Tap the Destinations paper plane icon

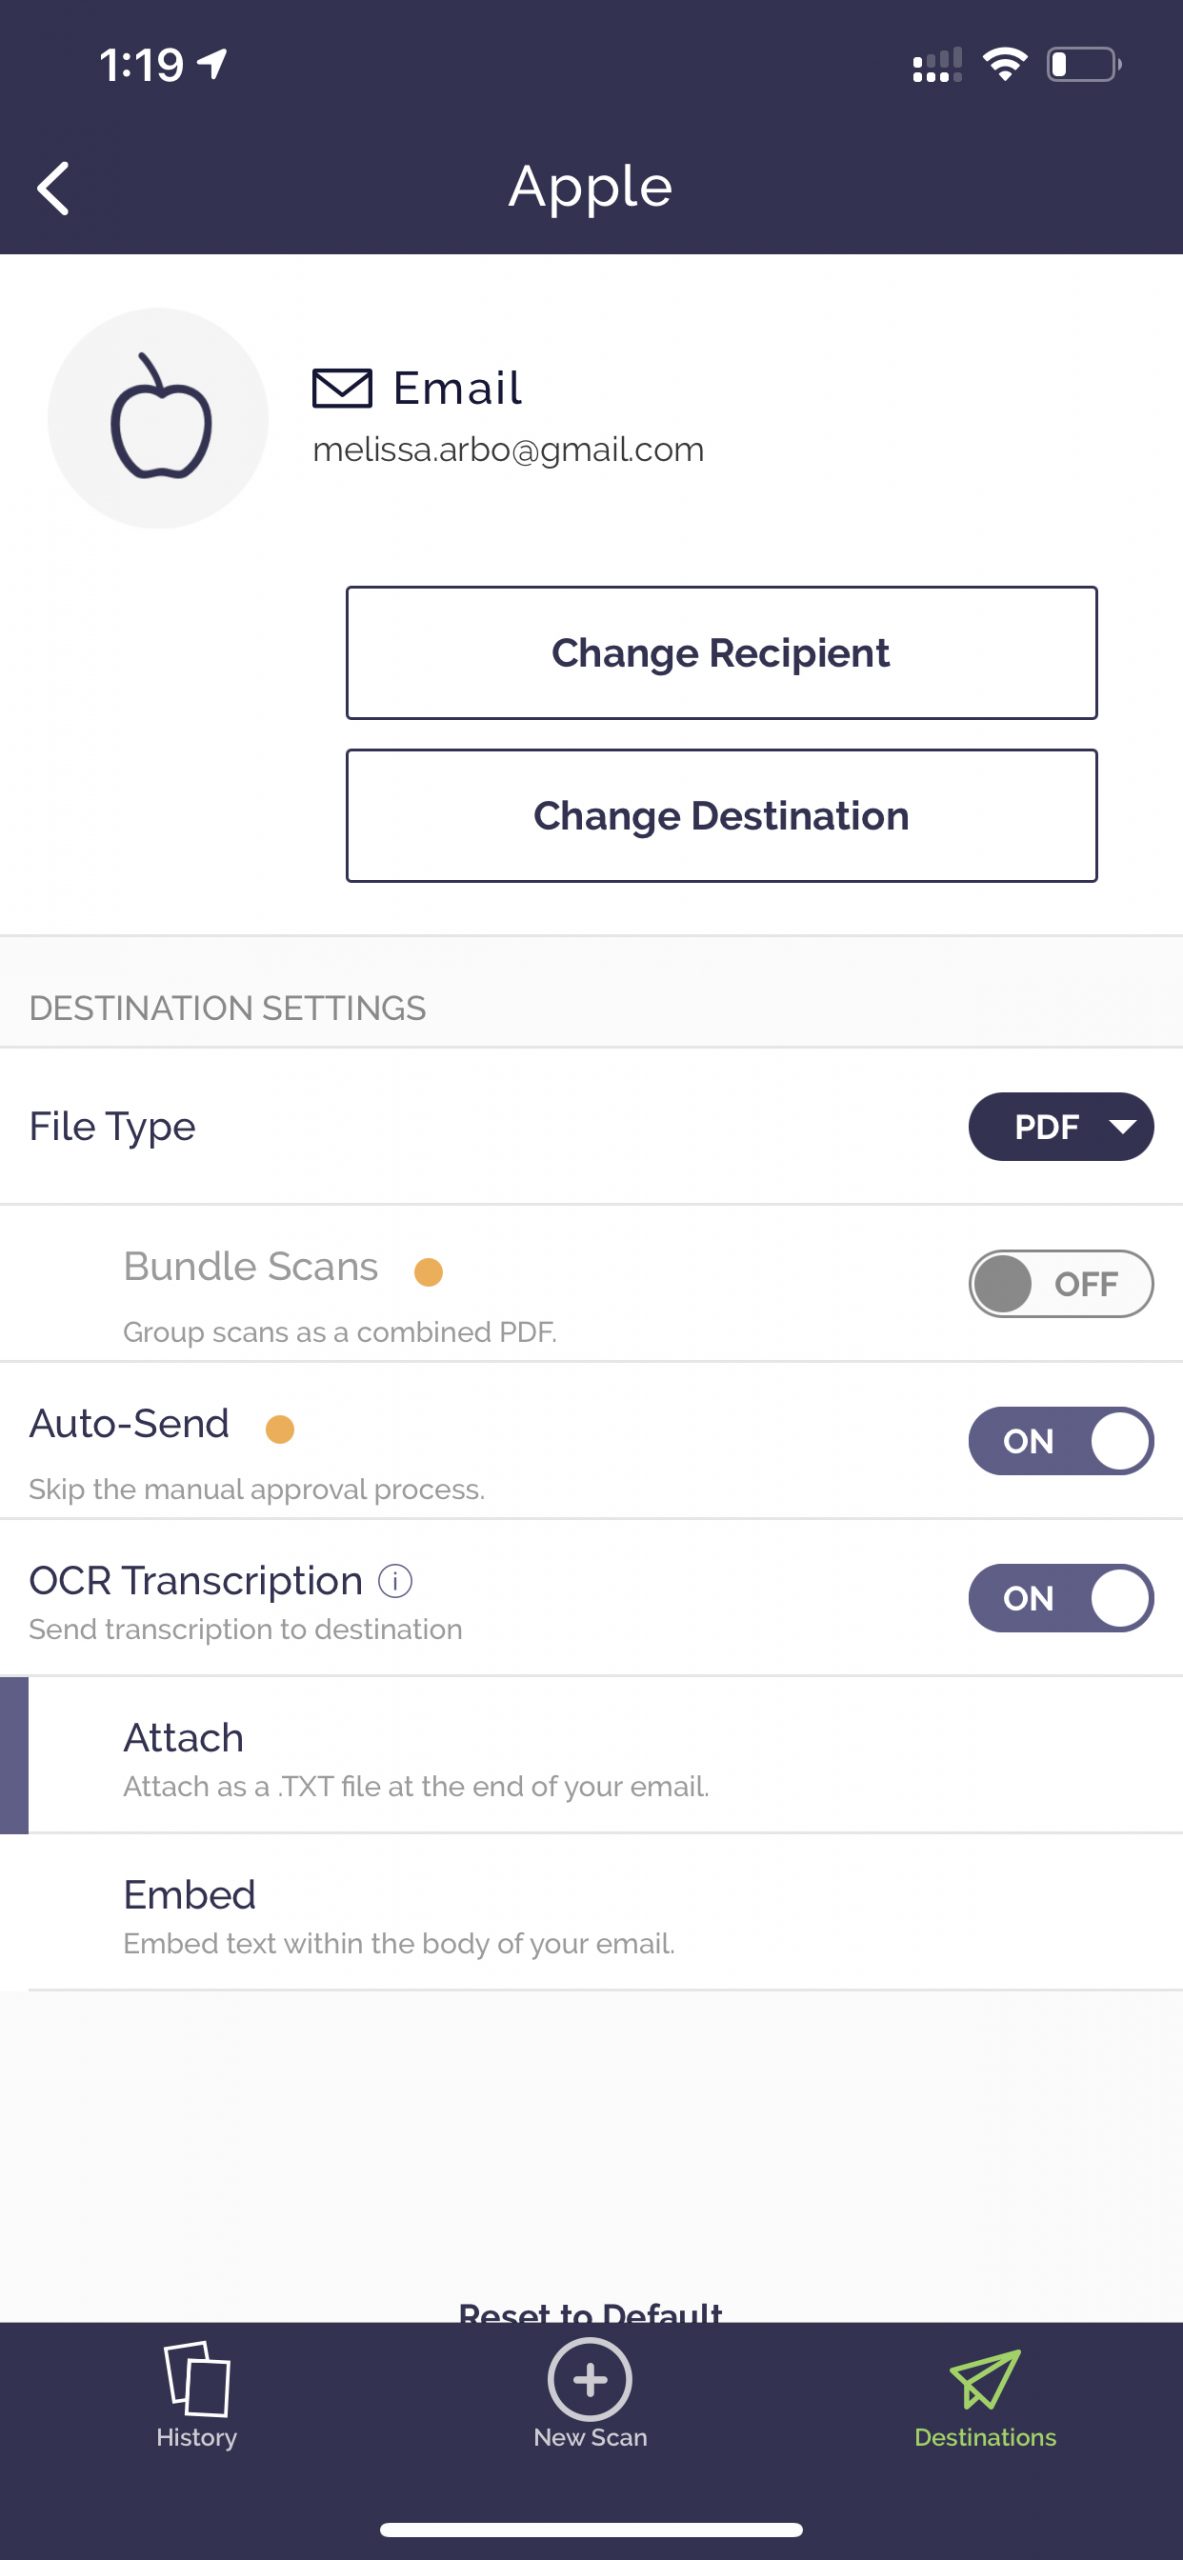coord(985,2378)
